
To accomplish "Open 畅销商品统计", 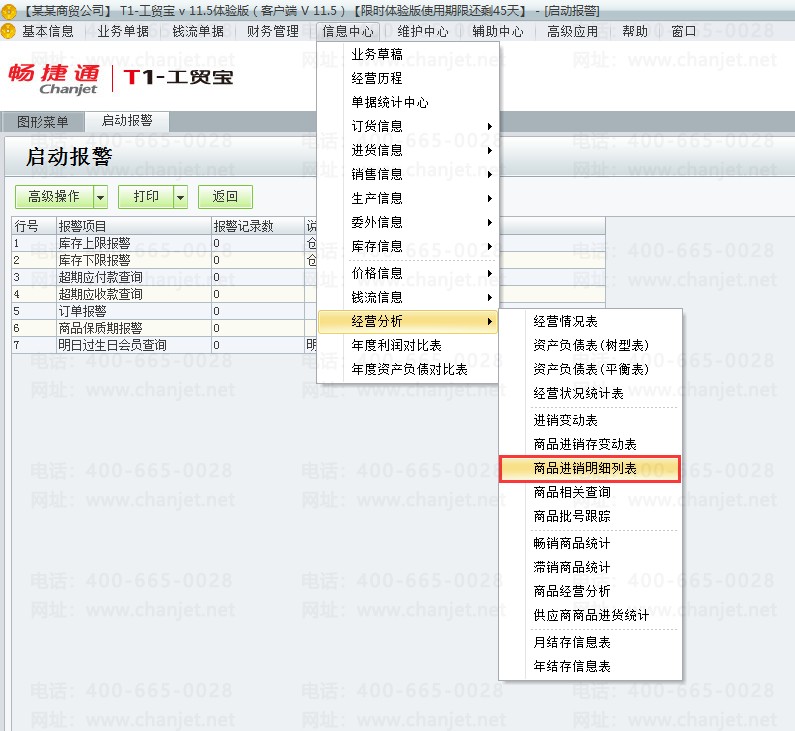I will click(590, 543).
